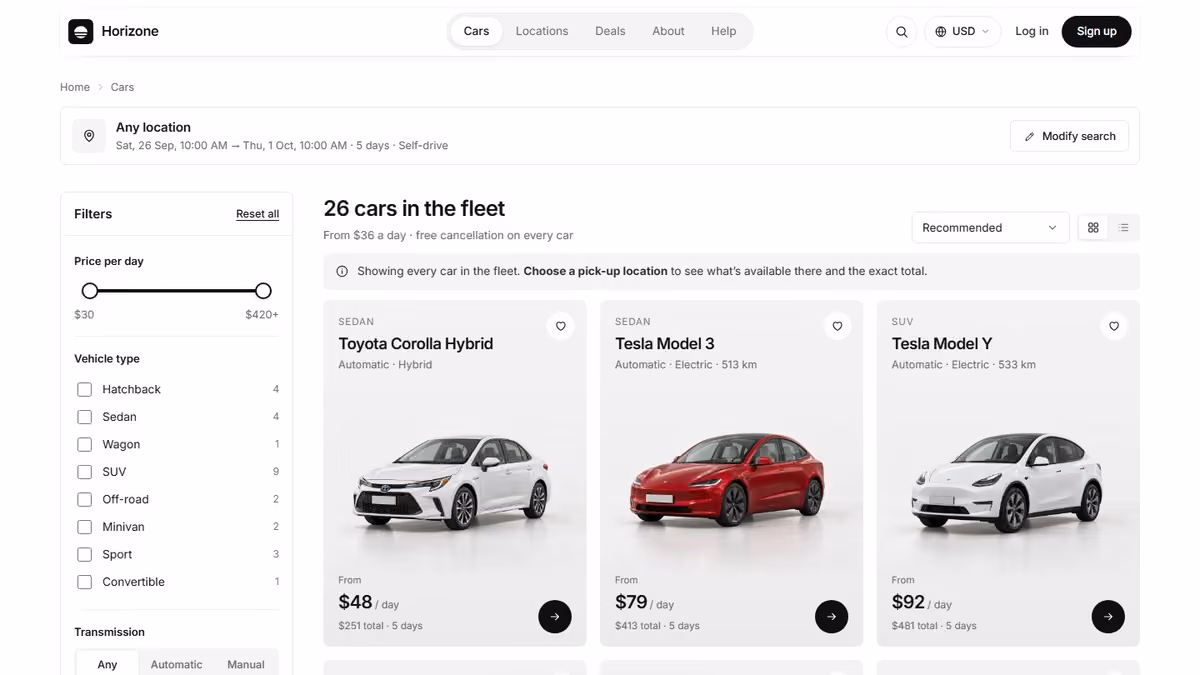
Task: Open Tesla Model 3 arrow button
Action: [x=831, y=616]
